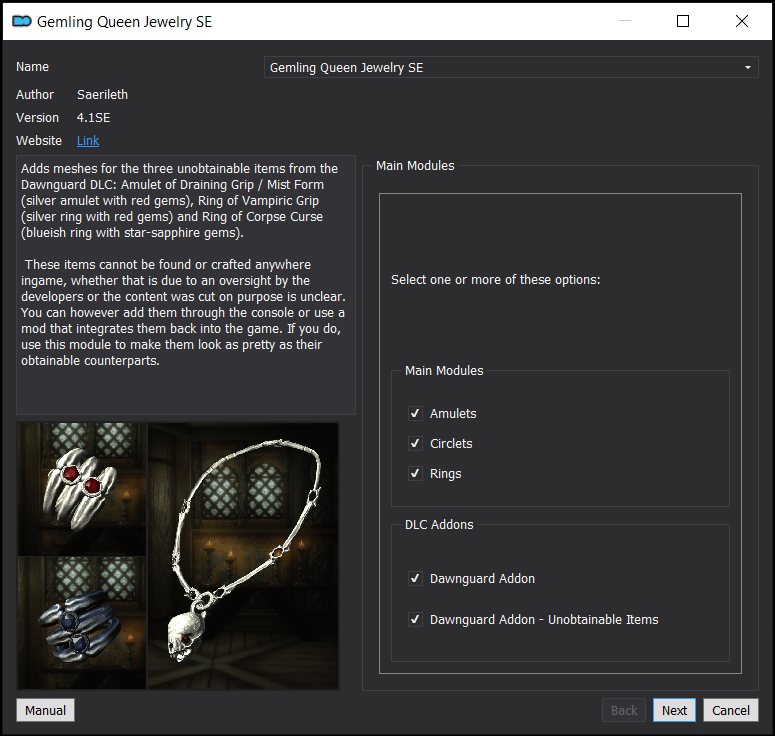Viewport: 775px width, 736px height.
Task: Close the Gemling Queen Jewelry SE window
Action: 741,21
